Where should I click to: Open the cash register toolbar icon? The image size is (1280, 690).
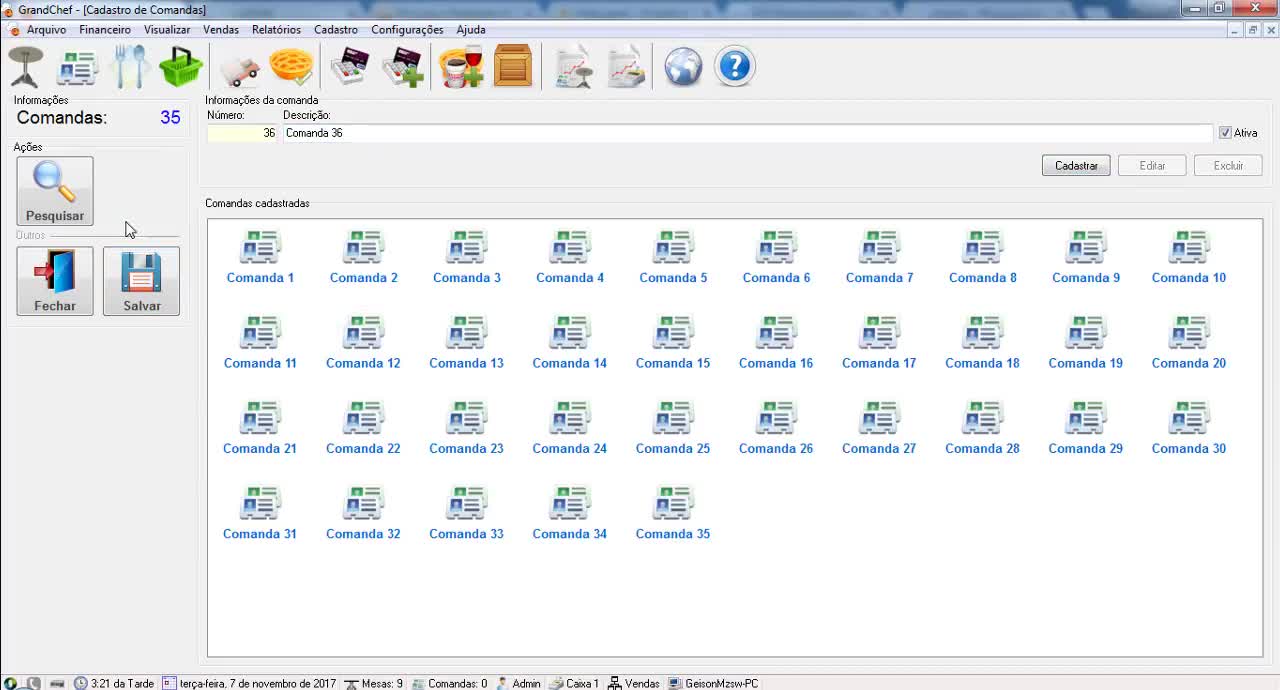349,67
